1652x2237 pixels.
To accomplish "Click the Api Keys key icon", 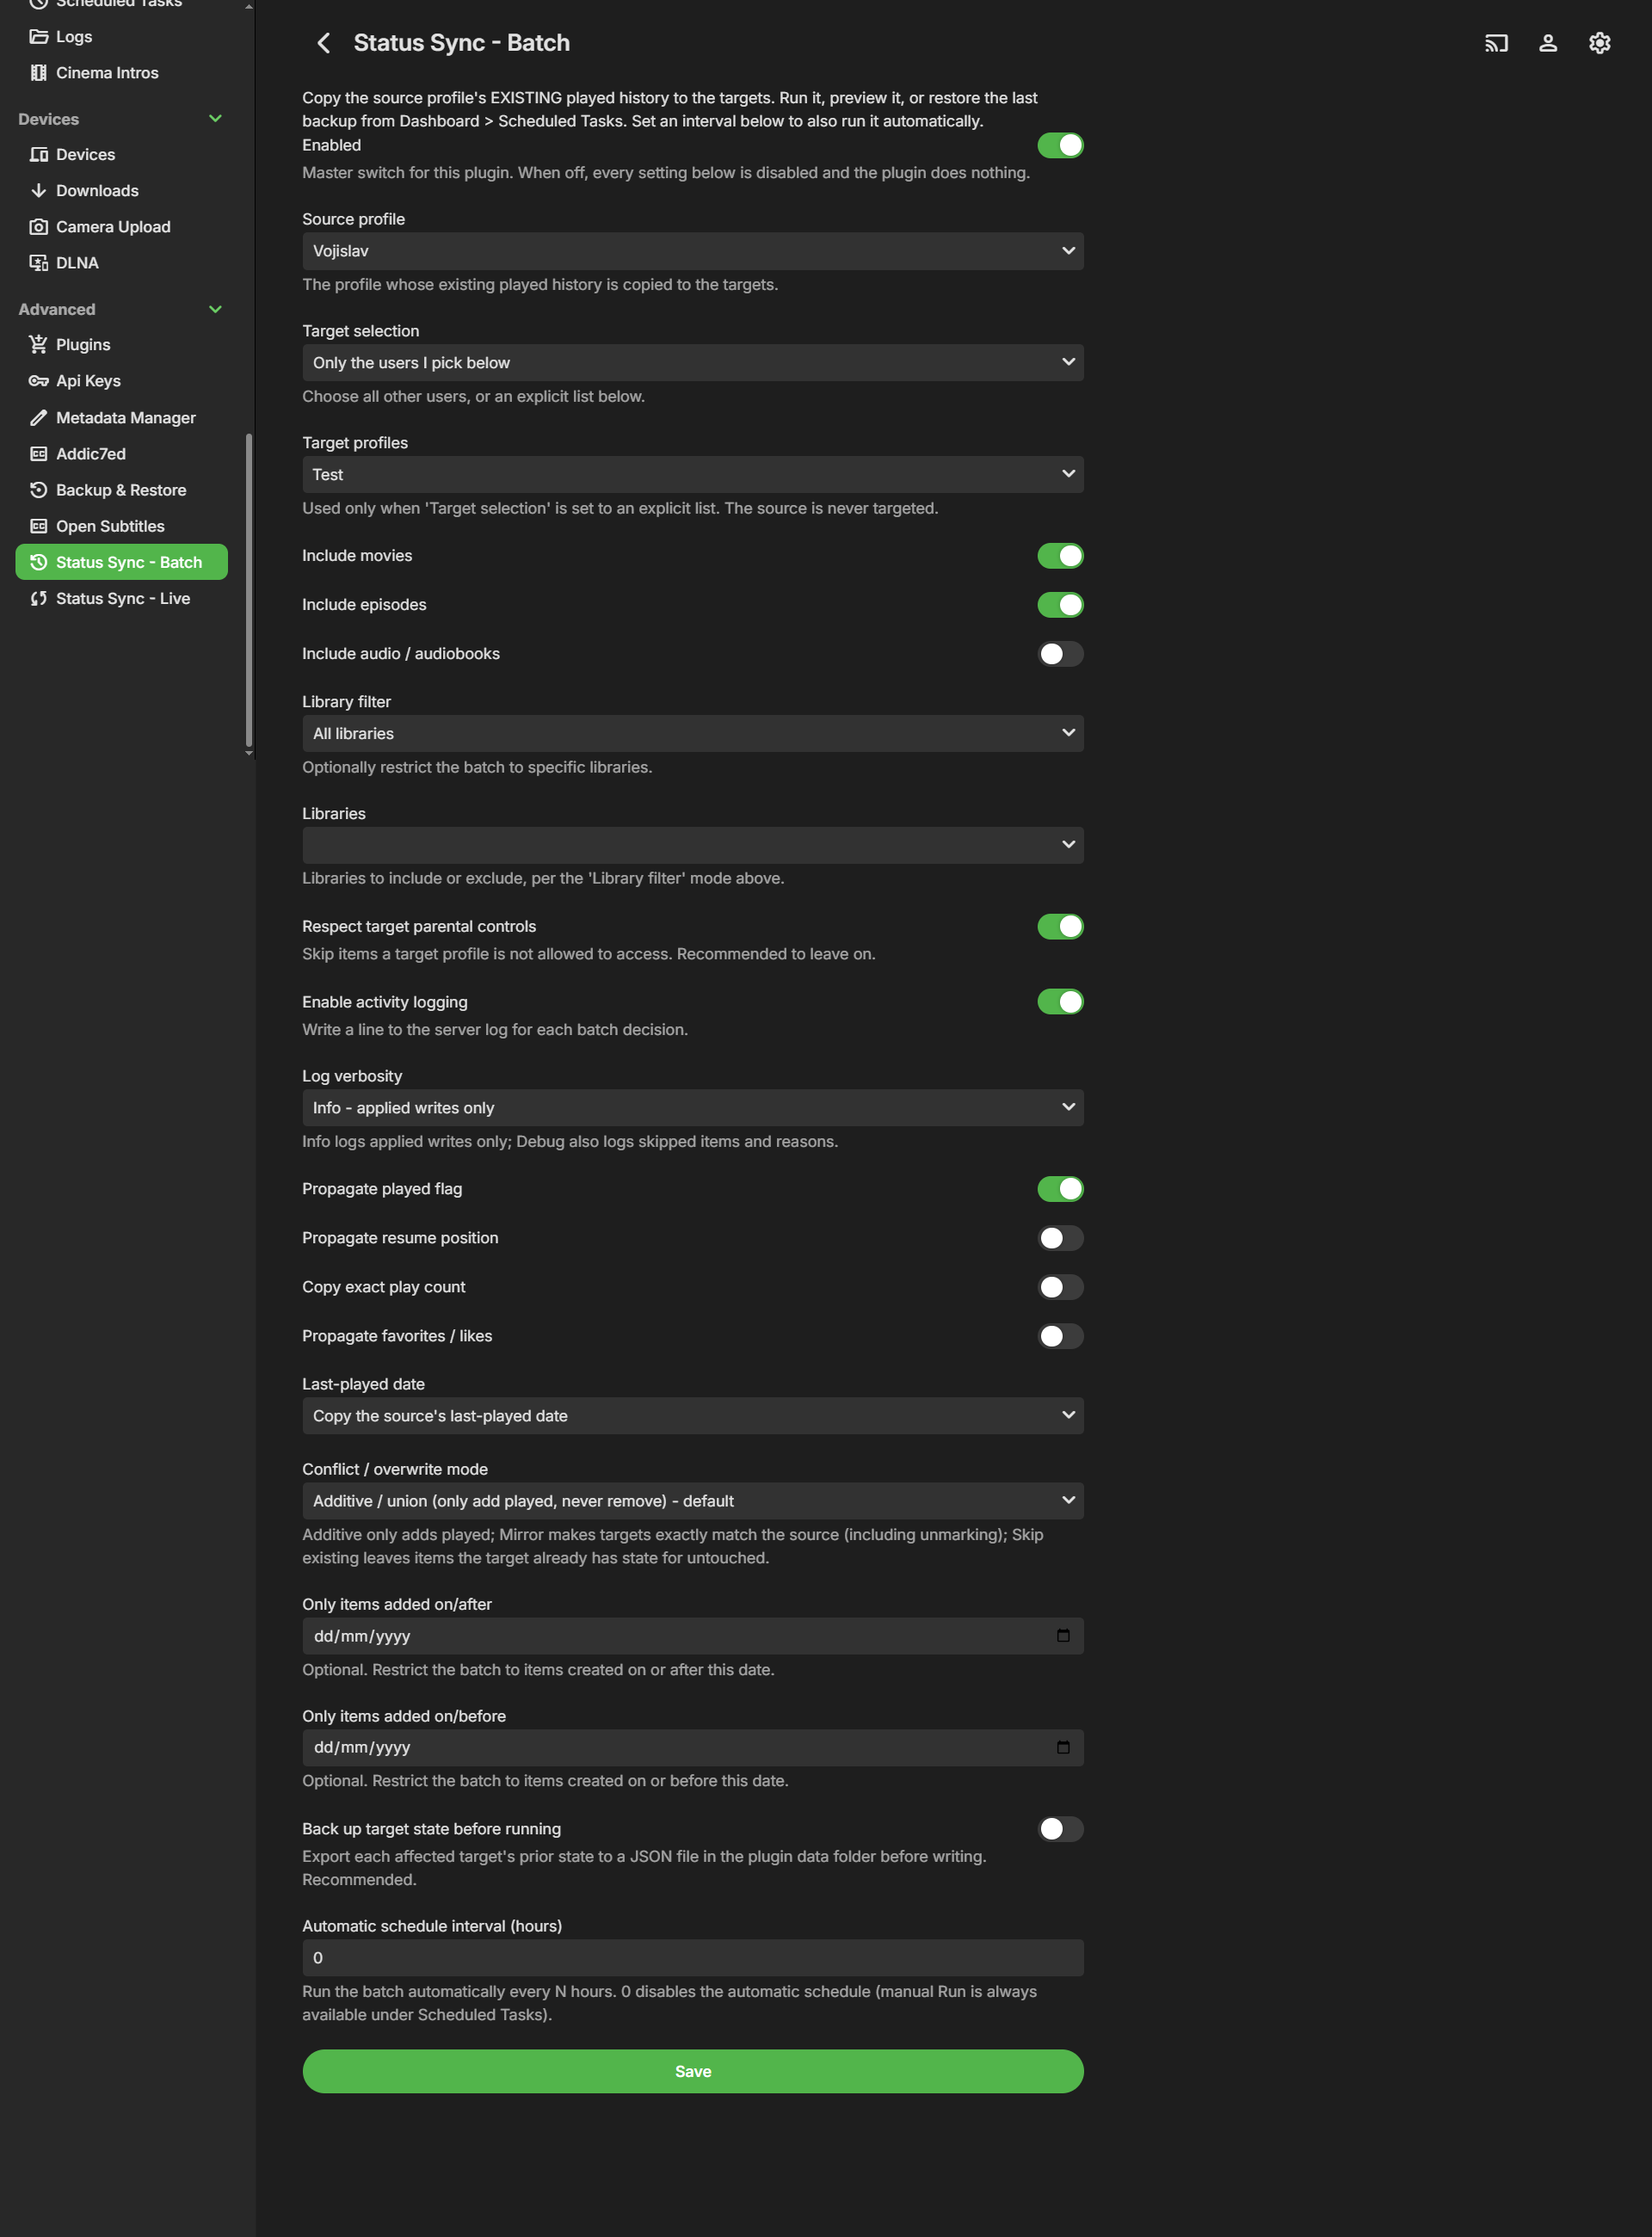I will tap(39, 381).
